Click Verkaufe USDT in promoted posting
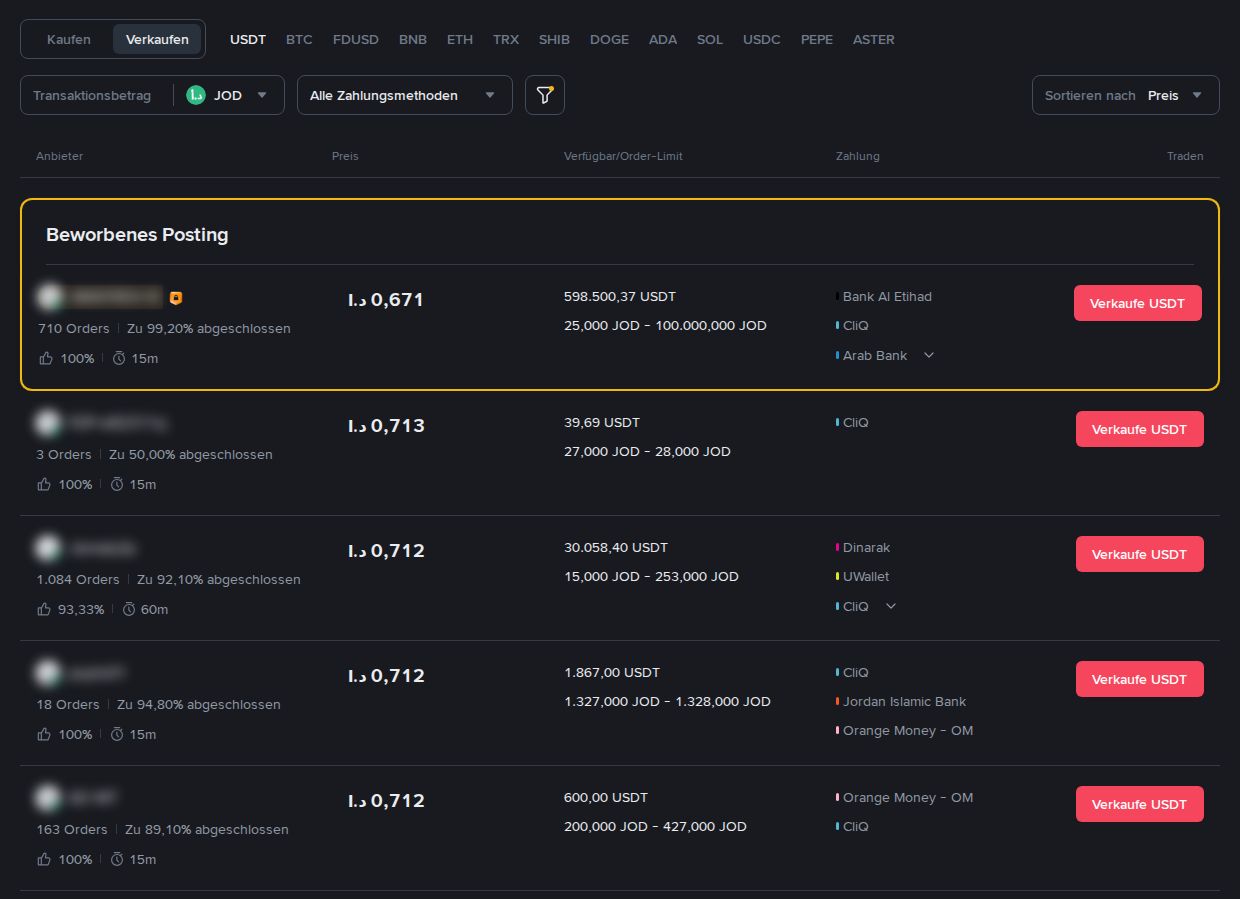The height and width of the screenshot is (899, 1240). [x=1138, y=303]
